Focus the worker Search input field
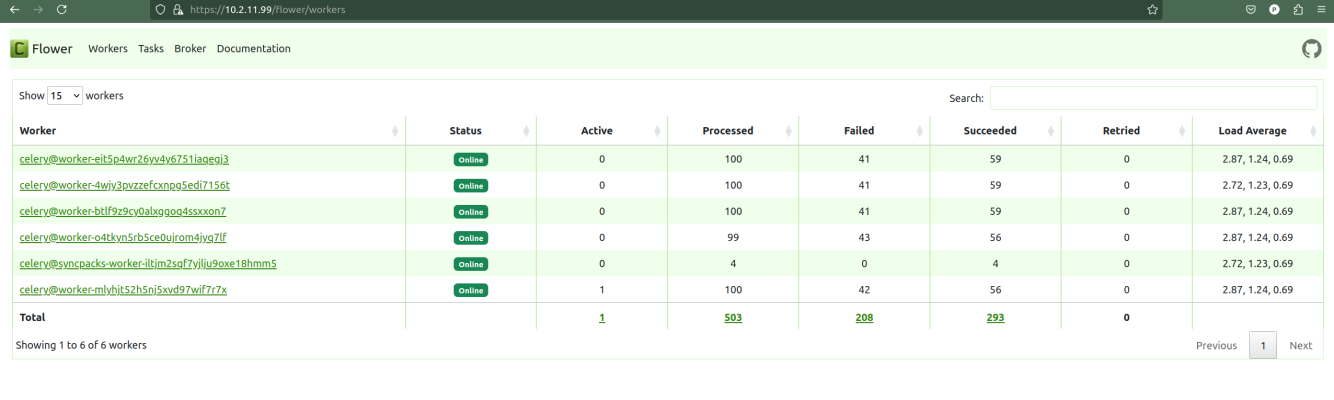1334x400 pixels. pos(1152,98)
